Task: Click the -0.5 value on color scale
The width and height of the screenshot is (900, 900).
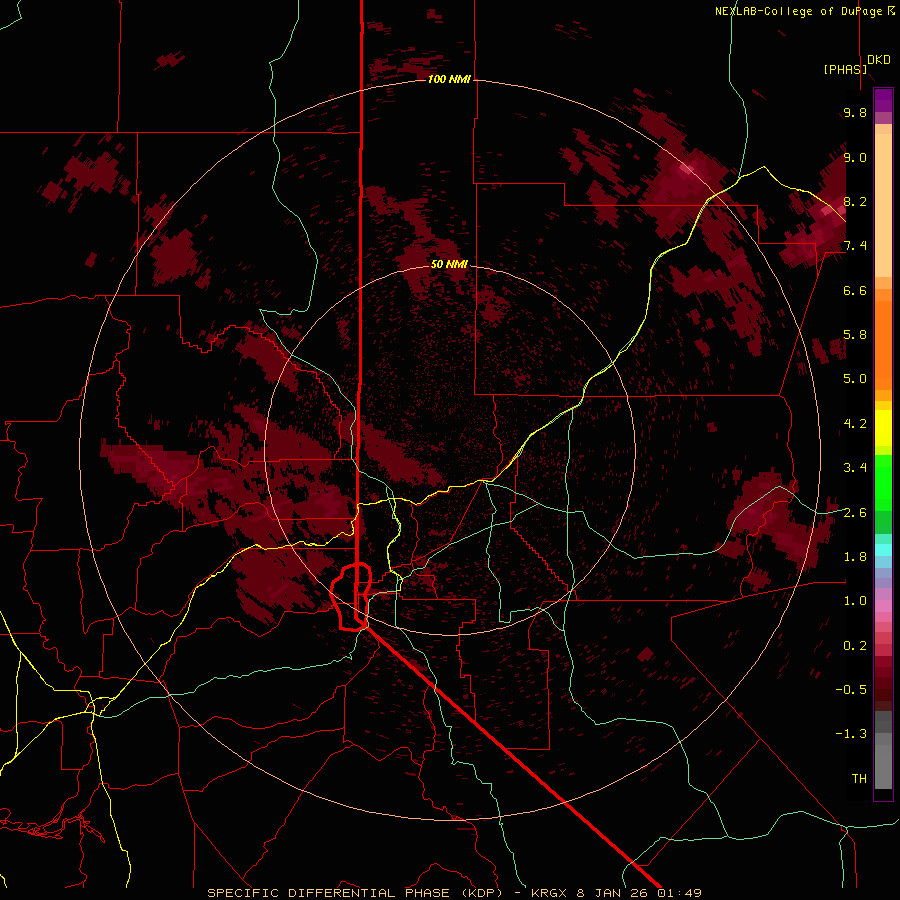Action: [851, 690]
